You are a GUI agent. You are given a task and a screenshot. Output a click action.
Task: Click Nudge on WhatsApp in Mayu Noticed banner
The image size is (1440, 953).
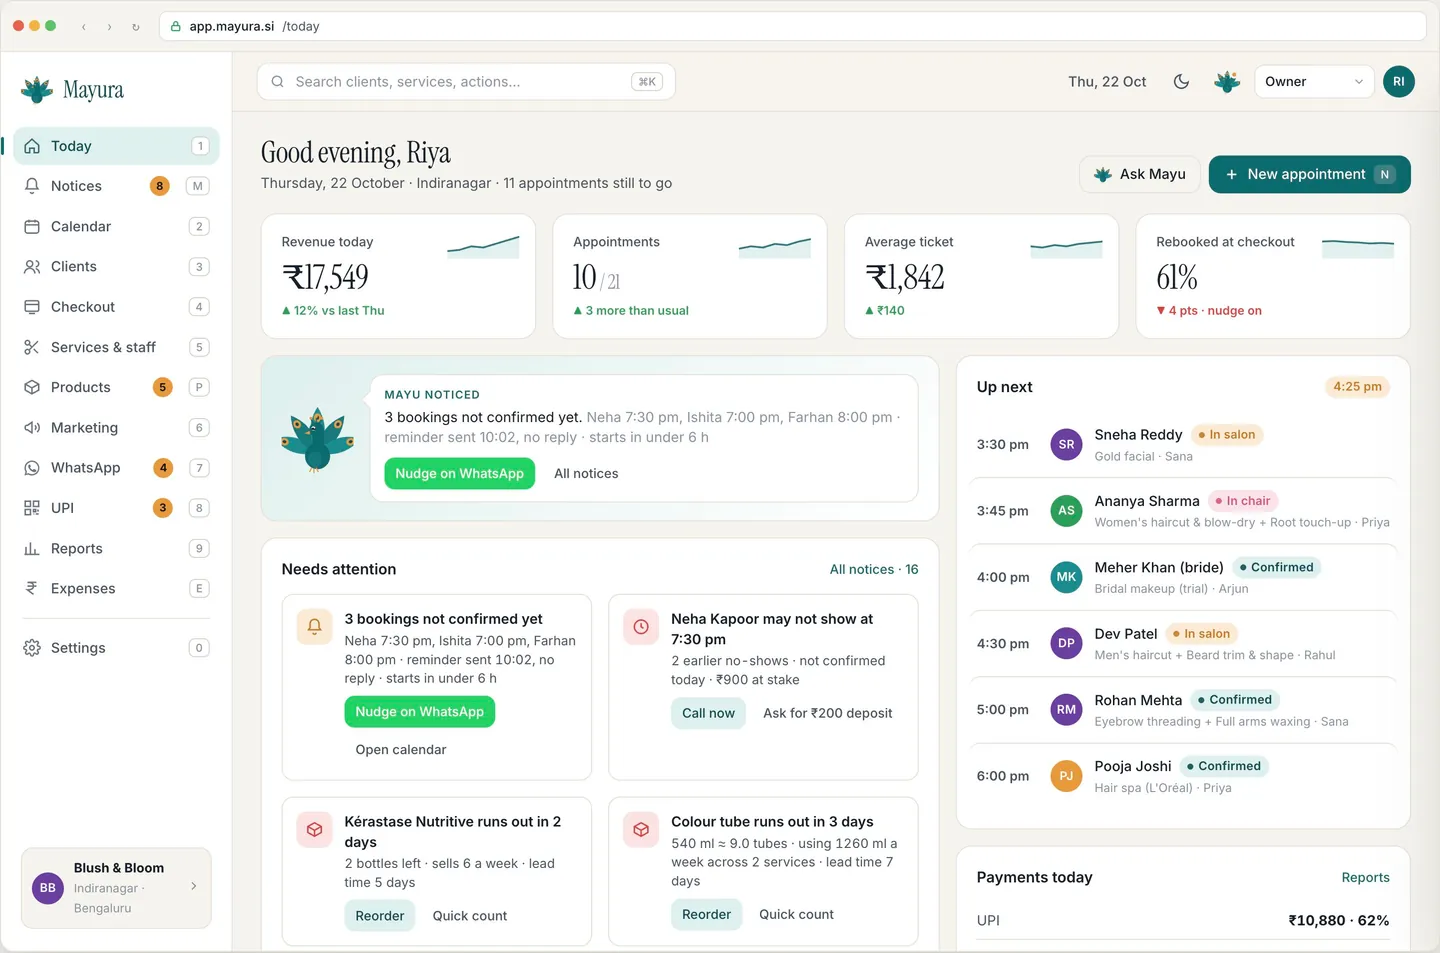(460, 474)
